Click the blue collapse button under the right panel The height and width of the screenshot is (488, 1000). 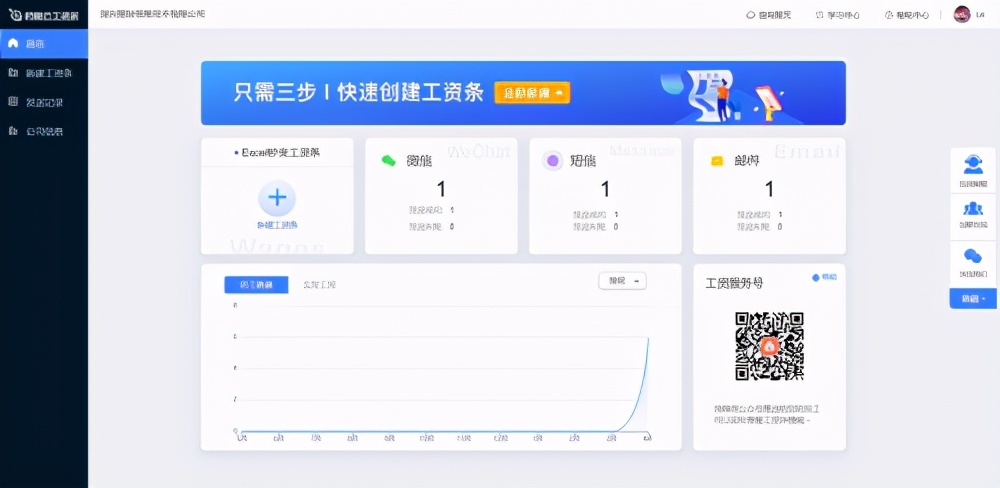point(973,299)
